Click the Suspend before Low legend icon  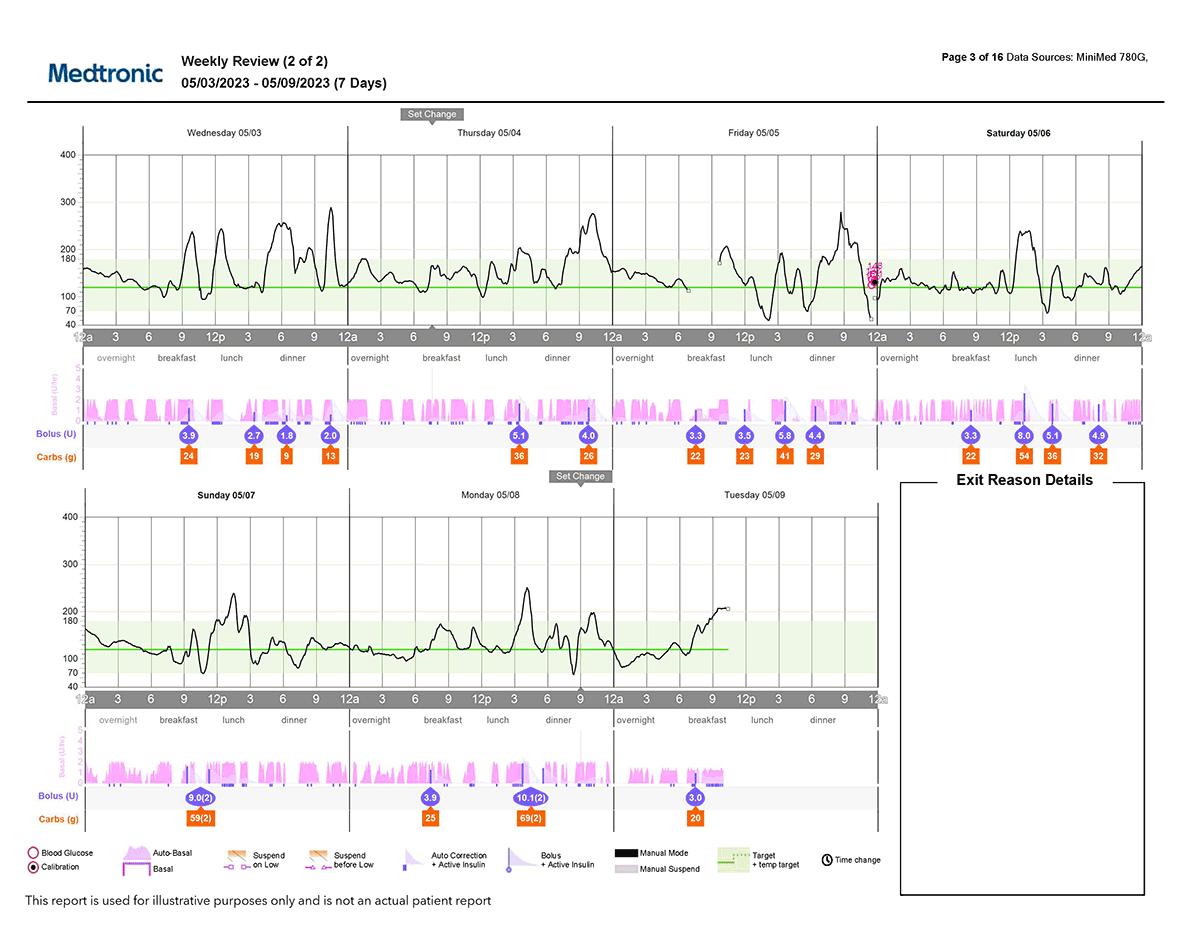click(318, 858)
